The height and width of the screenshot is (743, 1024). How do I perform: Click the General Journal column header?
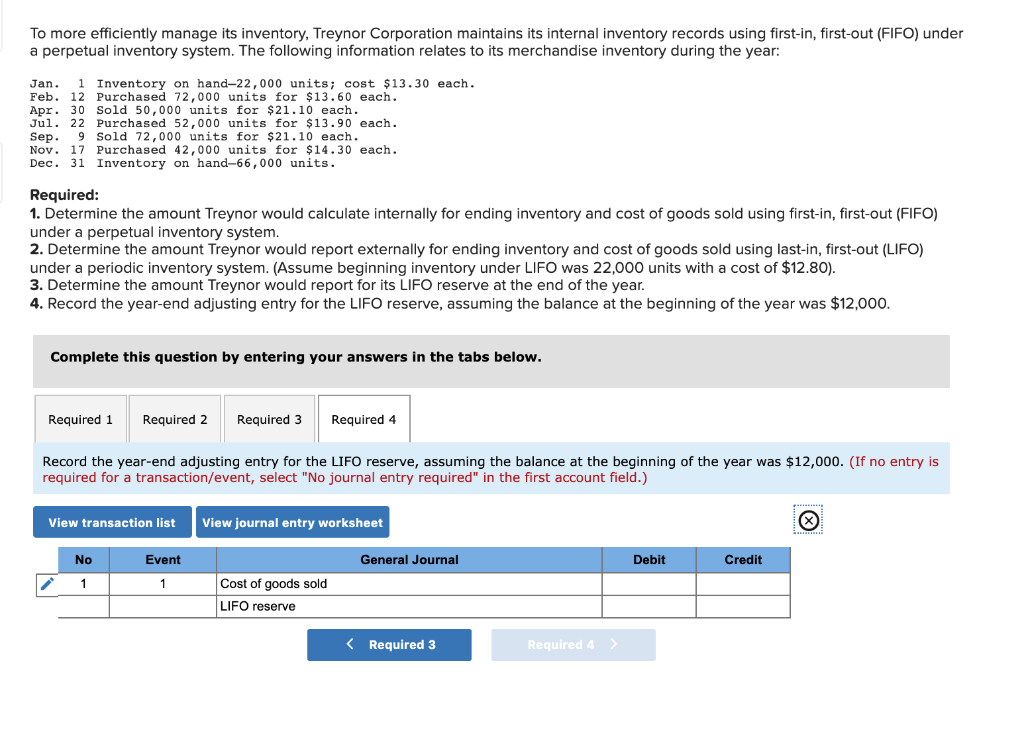point(408,560)
